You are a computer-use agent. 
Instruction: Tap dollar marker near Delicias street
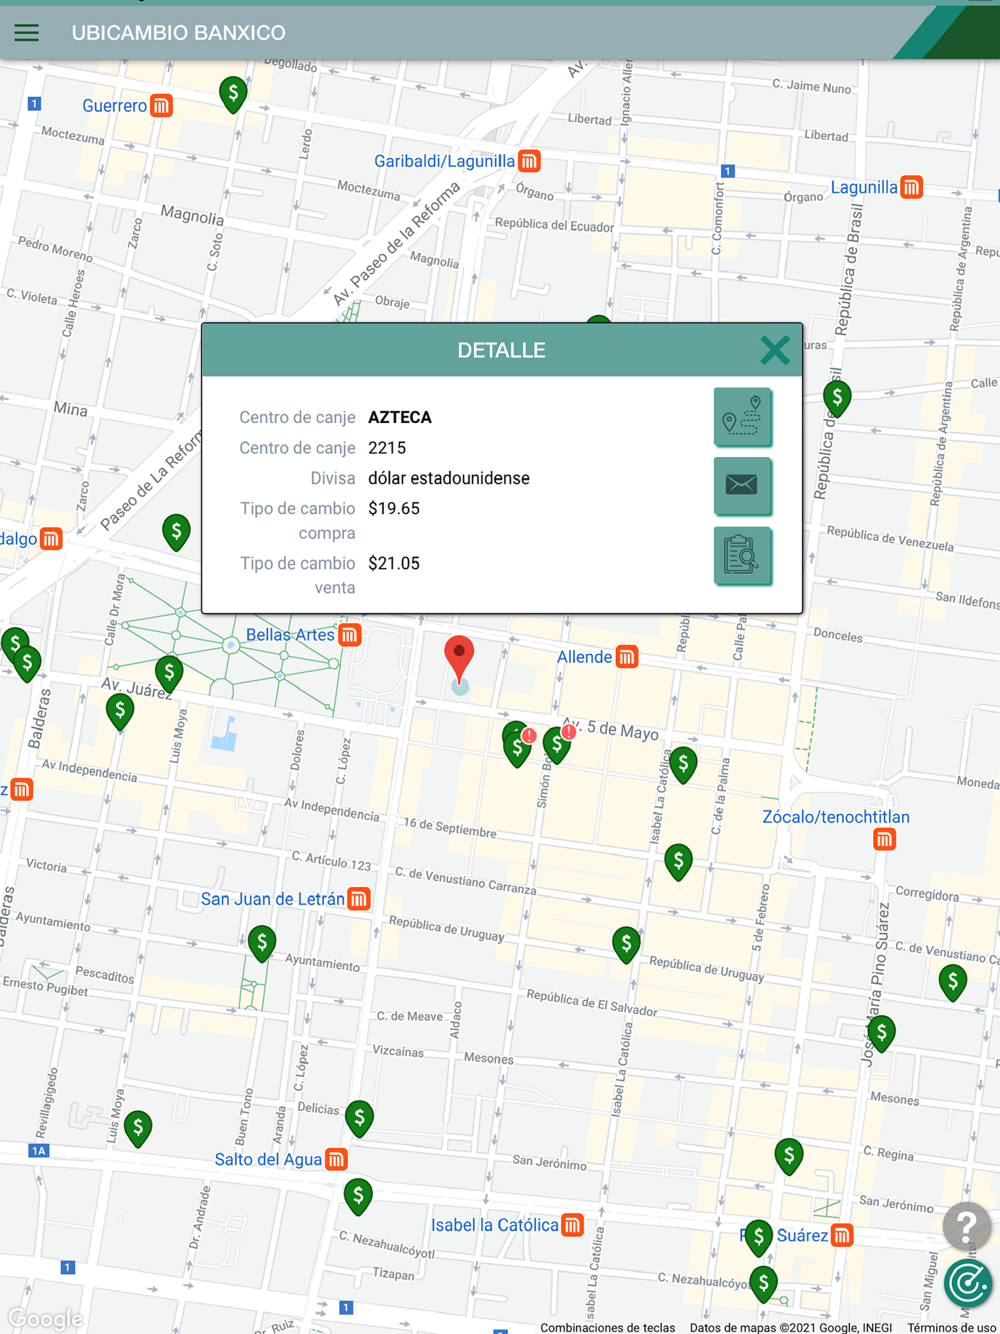359,1119
